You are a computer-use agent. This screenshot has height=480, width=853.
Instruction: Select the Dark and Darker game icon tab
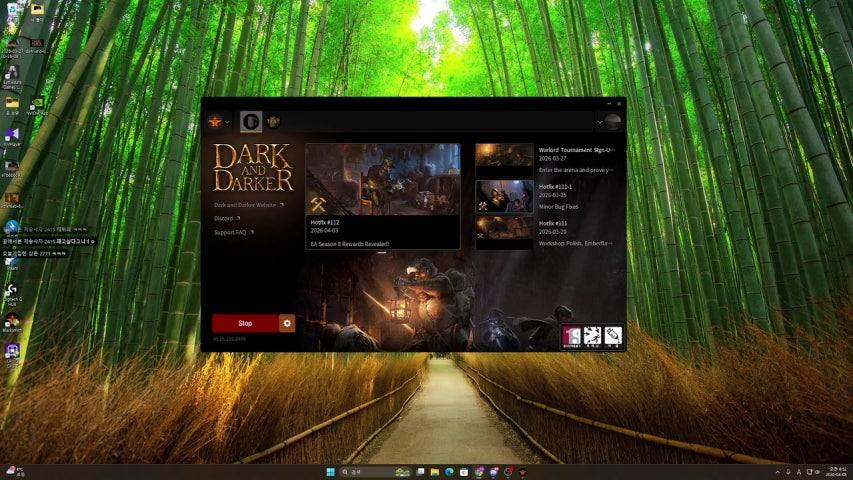(x=251, y=122)
